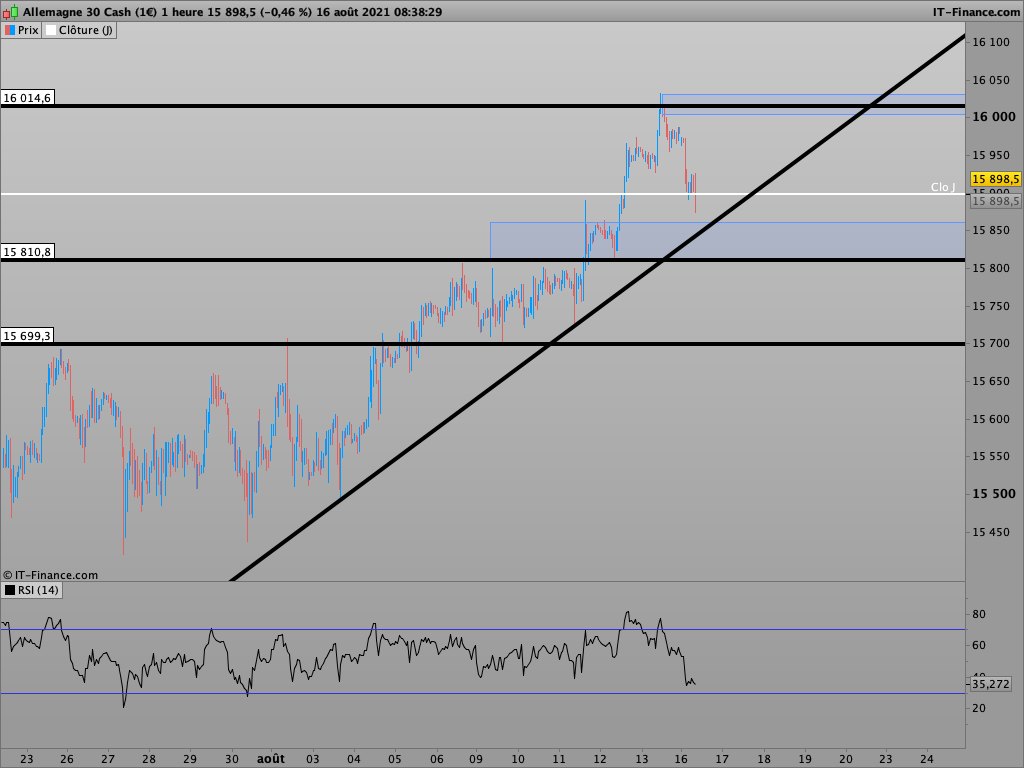Viewport: 1024px width, 768px height.
Task: Select the 16 014,6 horizontal line label
Action: (x=27, y=98)
